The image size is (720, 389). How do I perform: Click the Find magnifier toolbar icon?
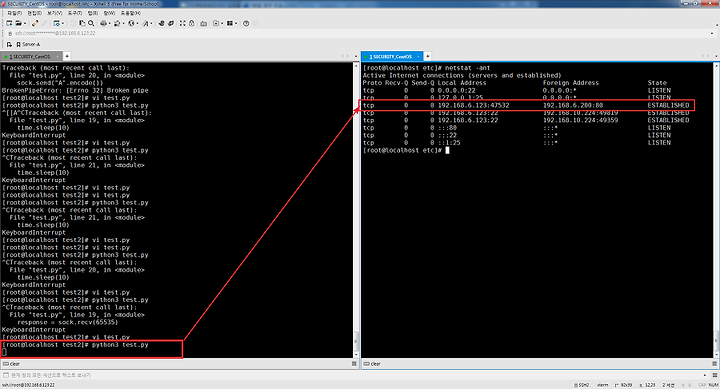click(x=91, y=23)
